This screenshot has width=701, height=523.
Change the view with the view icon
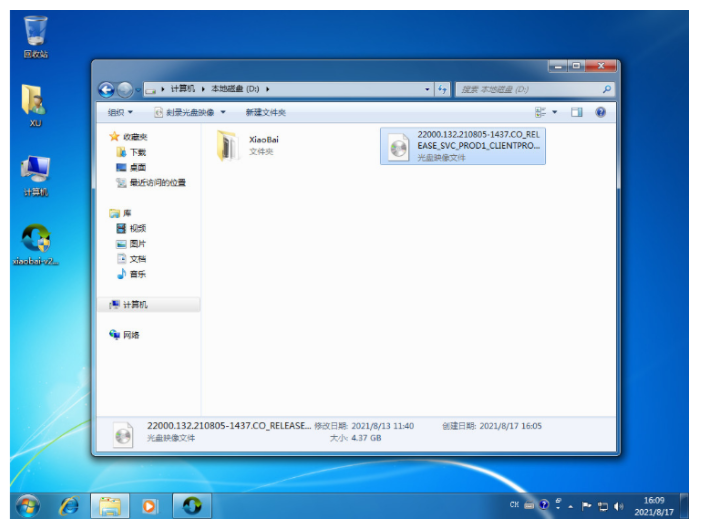(x=541, y=112)
